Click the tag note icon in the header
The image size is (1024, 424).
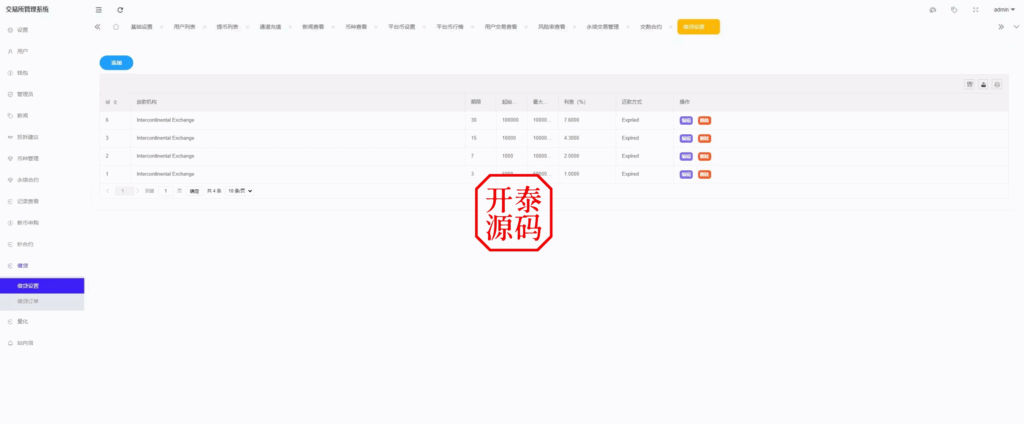(x=954, y=9)
